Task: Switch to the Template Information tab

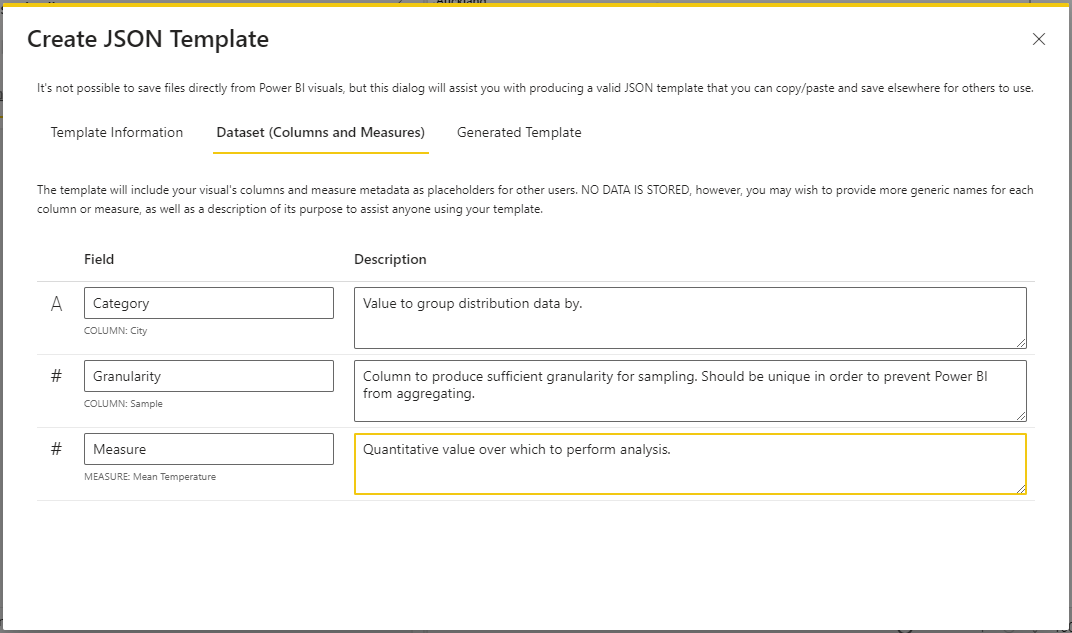Action: pos(117,133)
